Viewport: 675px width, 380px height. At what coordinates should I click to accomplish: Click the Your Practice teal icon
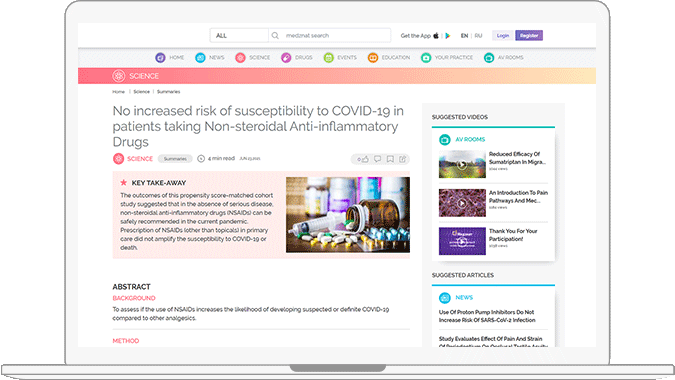[426, 57]
